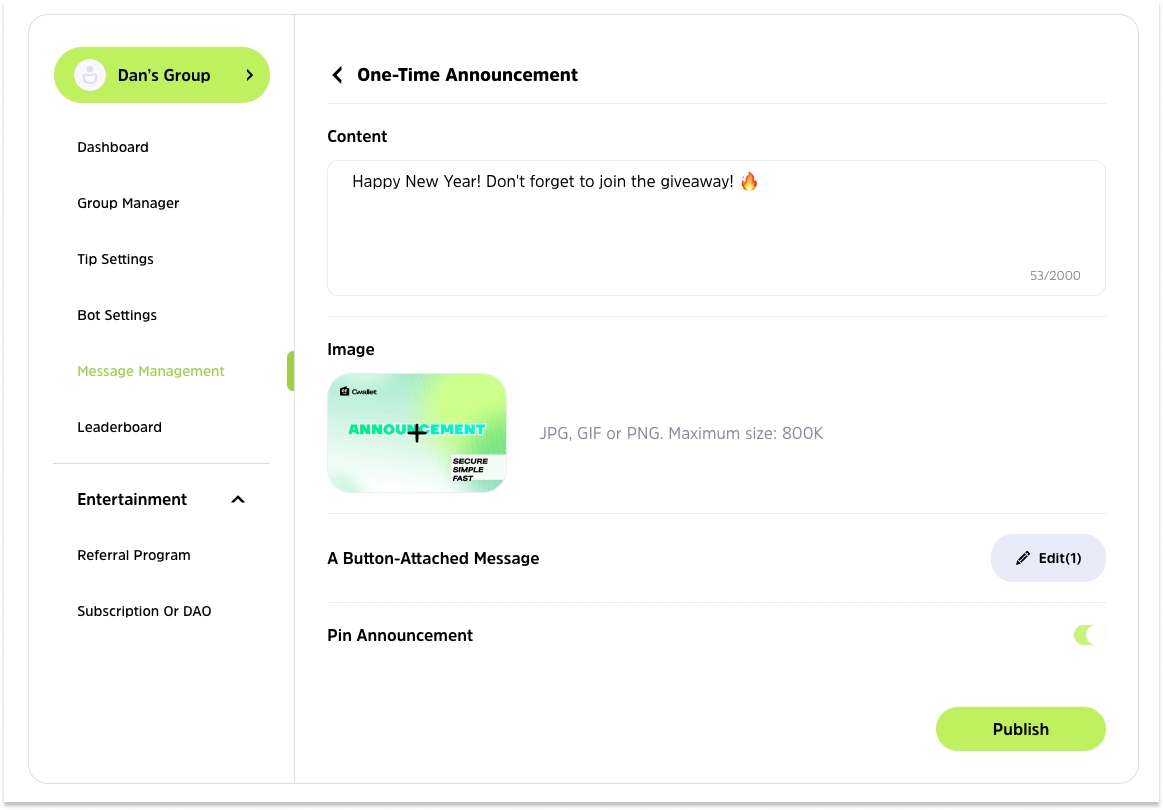Expand the Dan's Group selector chevron
1163x810 pixels.
(249, 75)
